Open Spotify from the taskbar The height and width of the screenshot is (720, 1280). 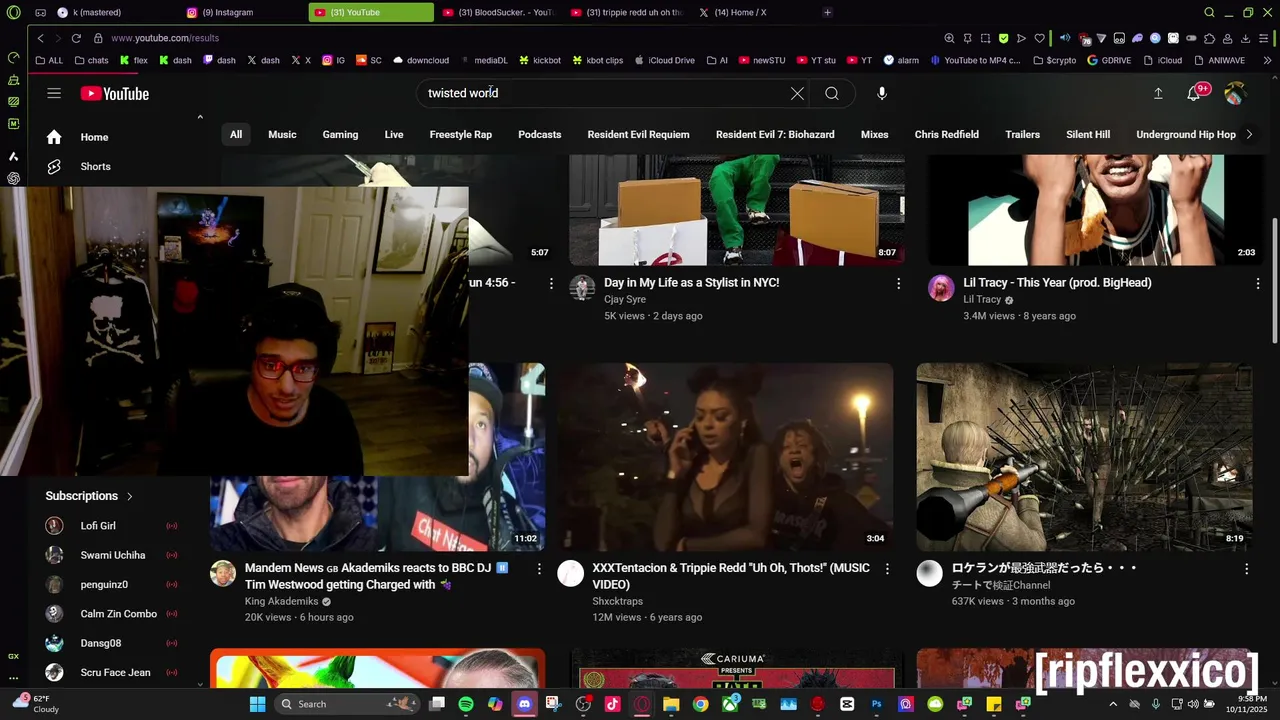466,704
